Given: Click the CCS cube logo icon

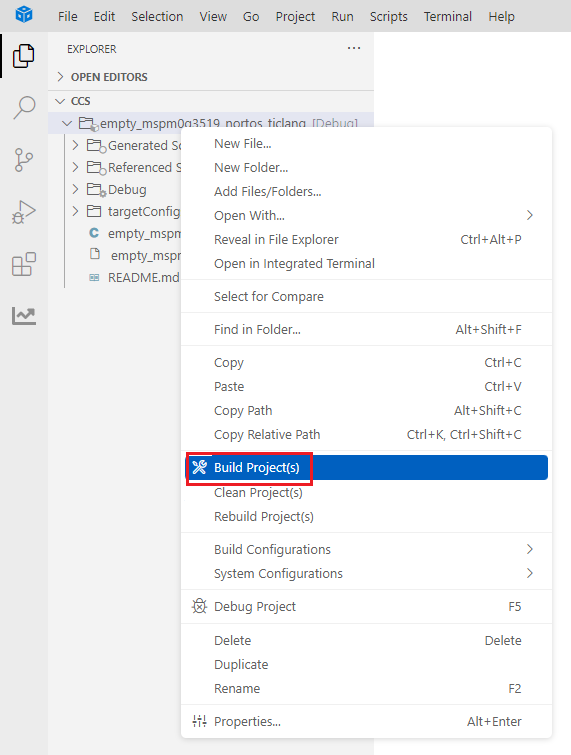Looking at the screenshot, I should point(24,14).
